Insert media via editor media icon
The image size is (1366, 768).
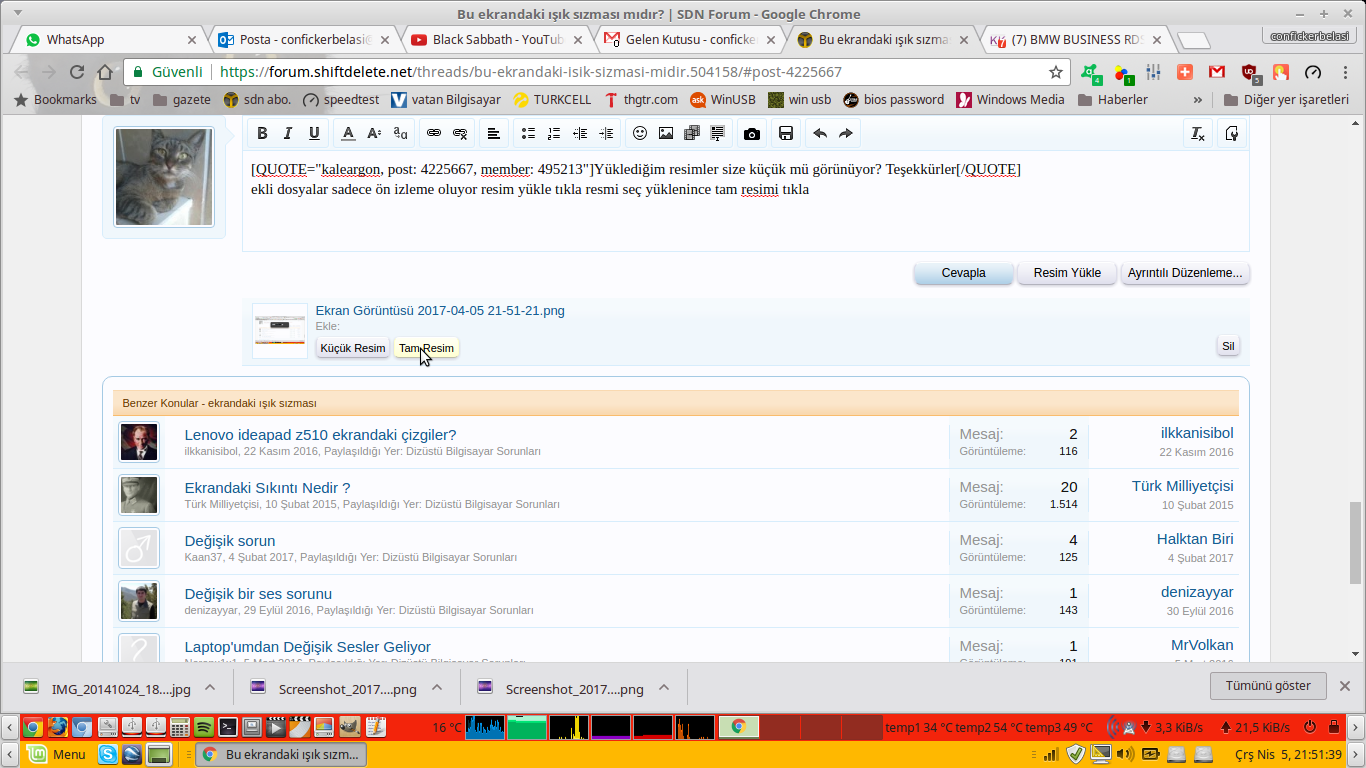pos(692,133)
